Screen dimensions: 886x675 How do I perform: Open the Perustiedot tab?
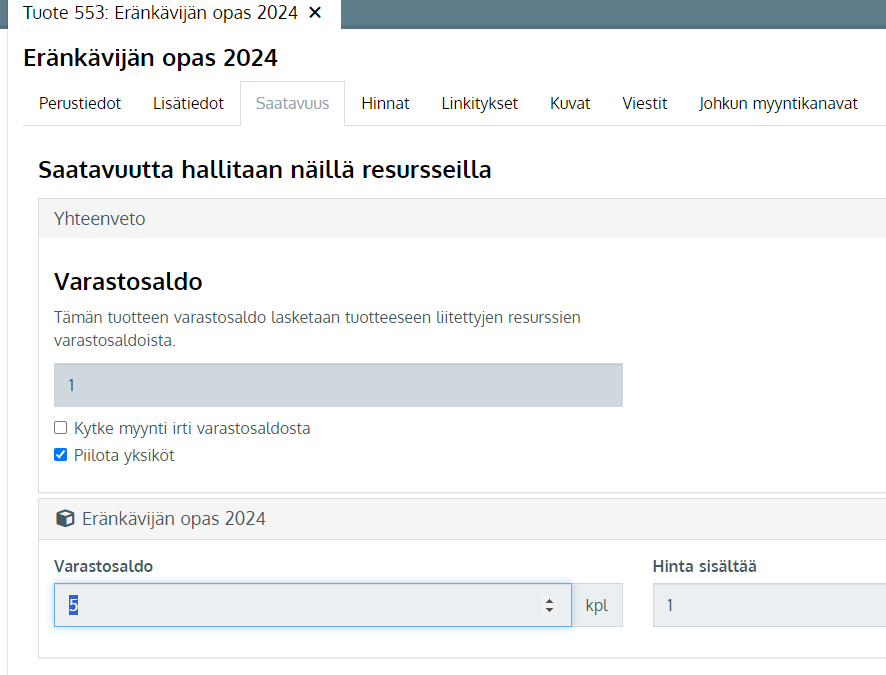pos(80,103)
